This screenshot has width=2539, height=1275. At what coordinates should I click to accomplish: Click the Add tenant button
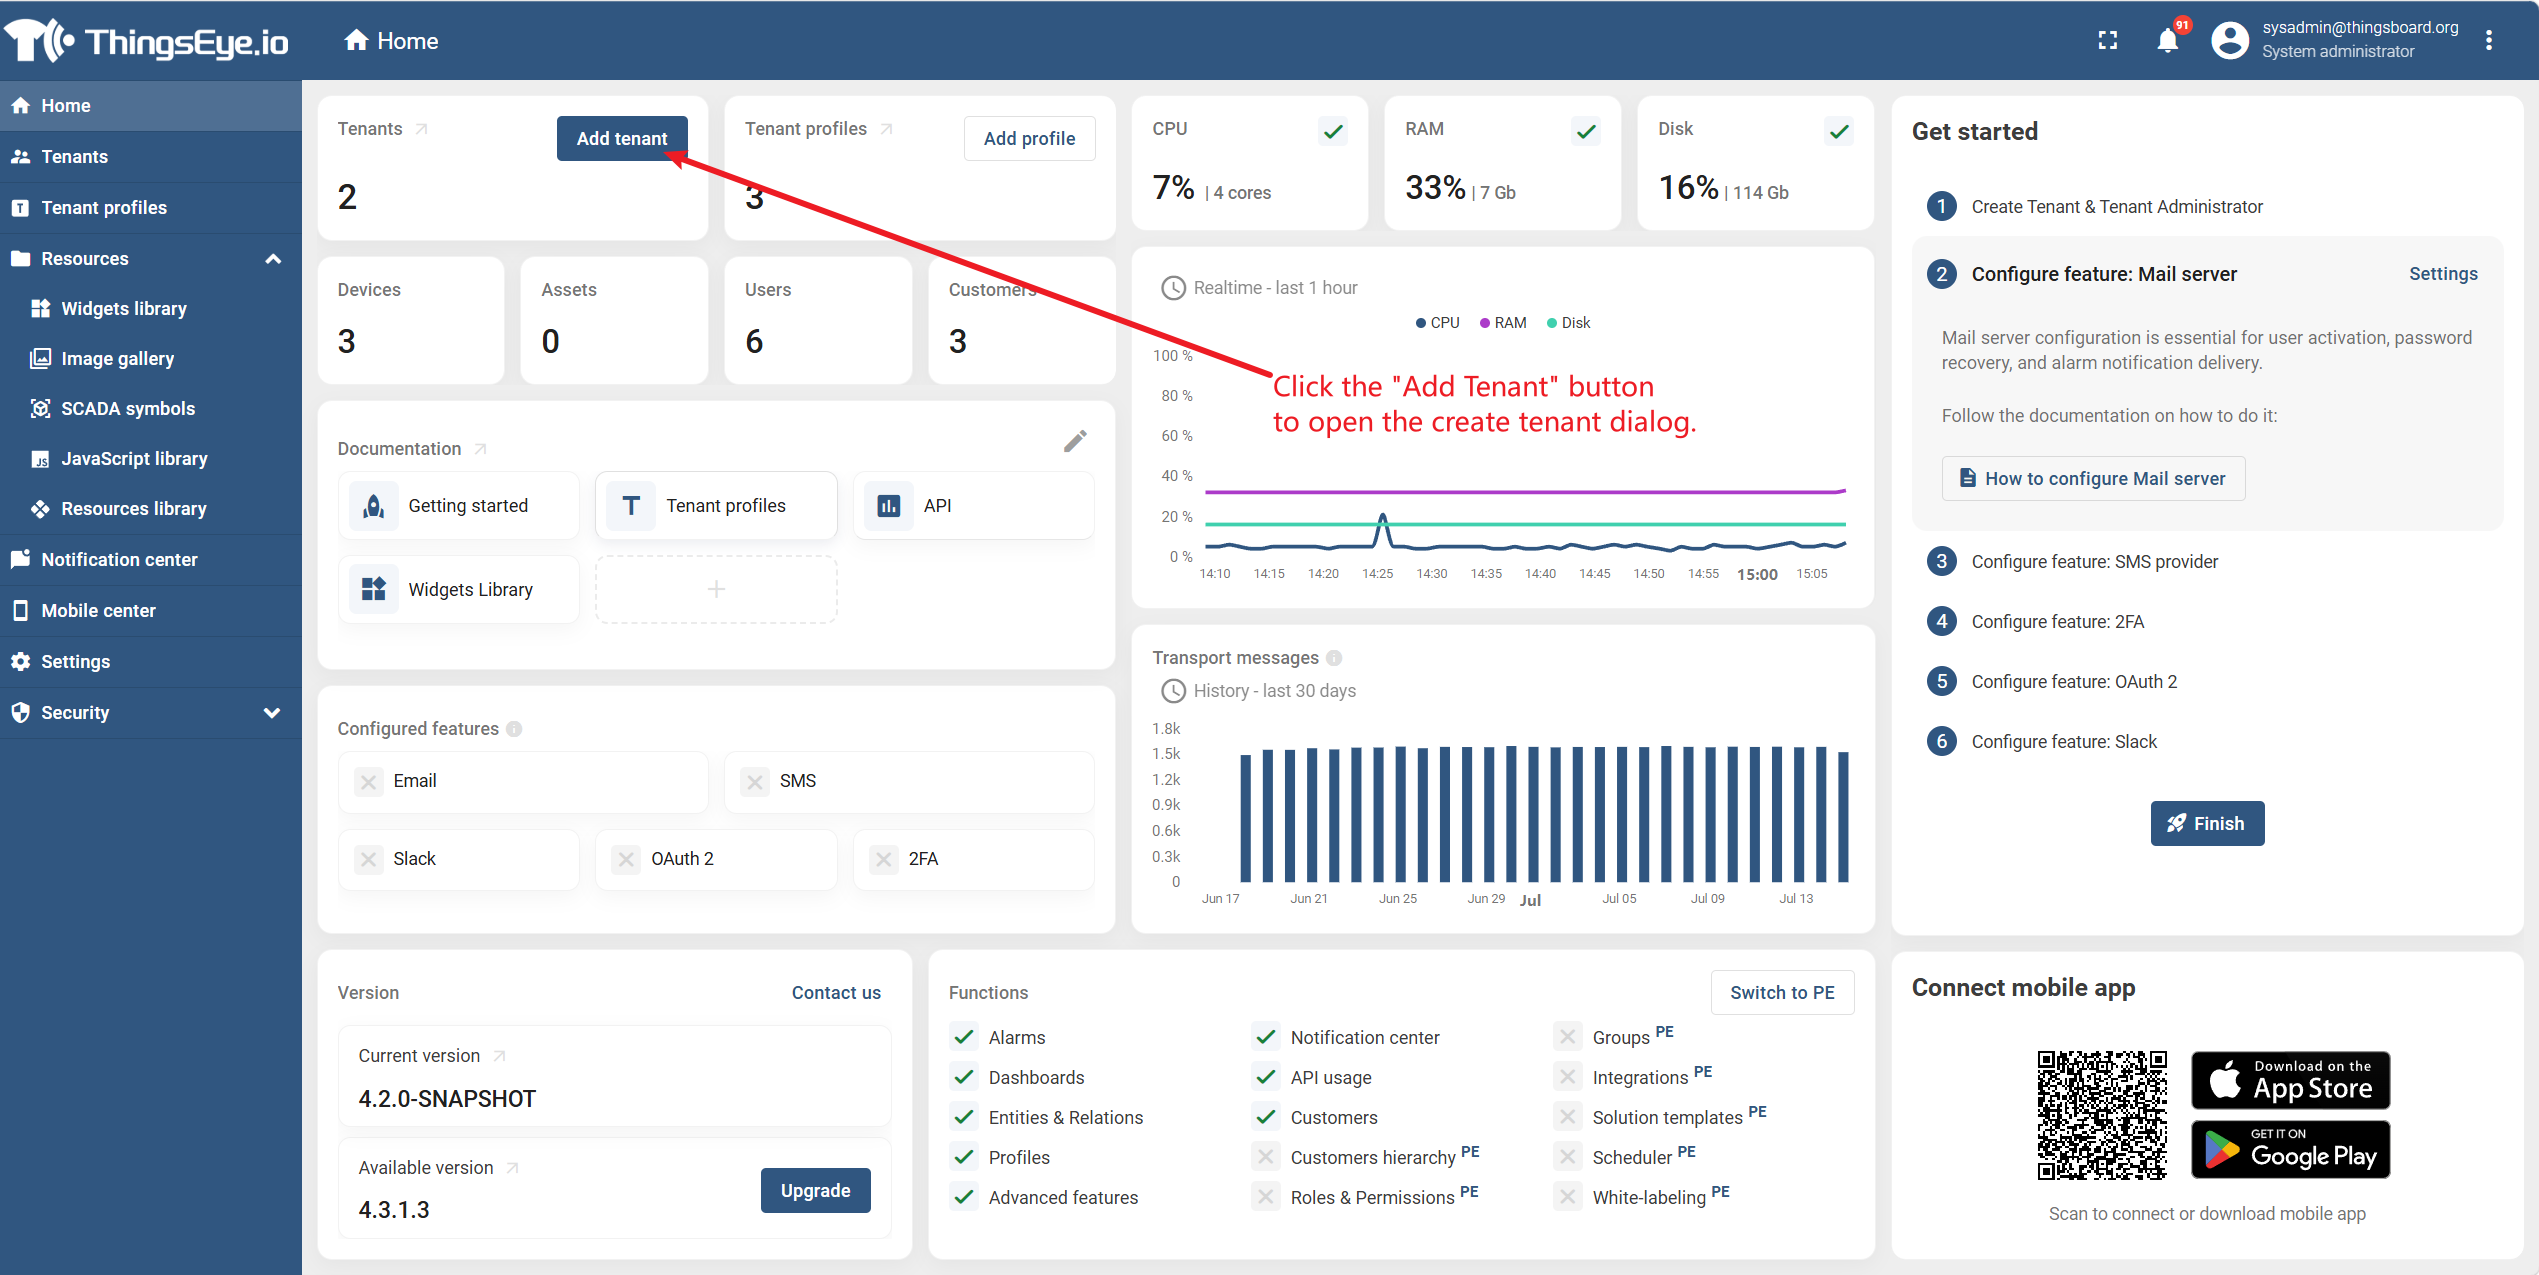(622, 139)
